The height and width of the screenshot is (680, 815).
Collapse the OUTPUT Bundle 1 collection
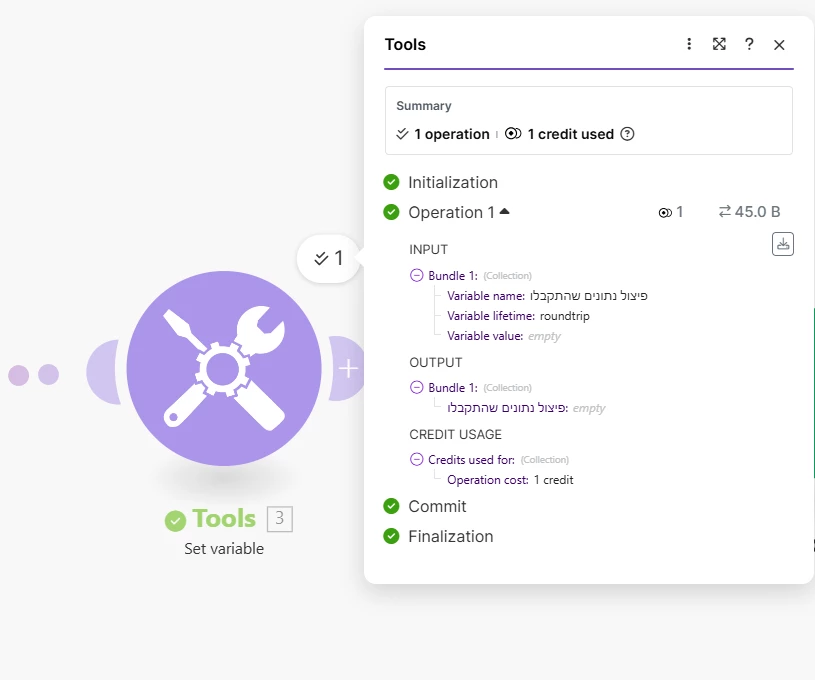click(x=416, y=387)
